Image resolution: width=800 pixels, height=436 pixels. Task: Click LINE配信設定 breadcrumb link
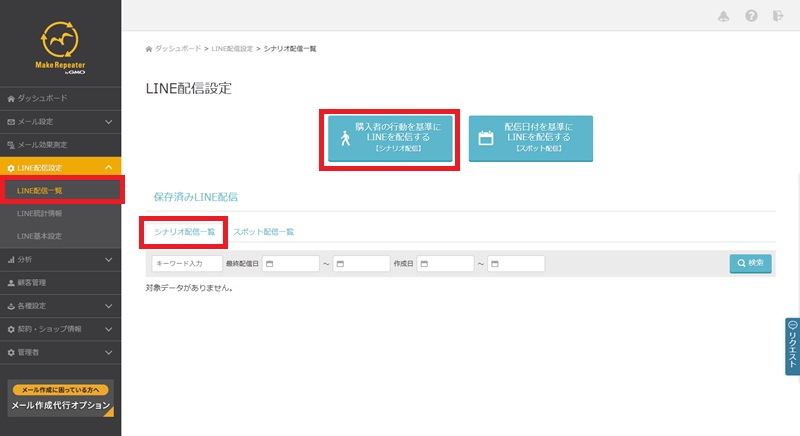click(232, 48)
